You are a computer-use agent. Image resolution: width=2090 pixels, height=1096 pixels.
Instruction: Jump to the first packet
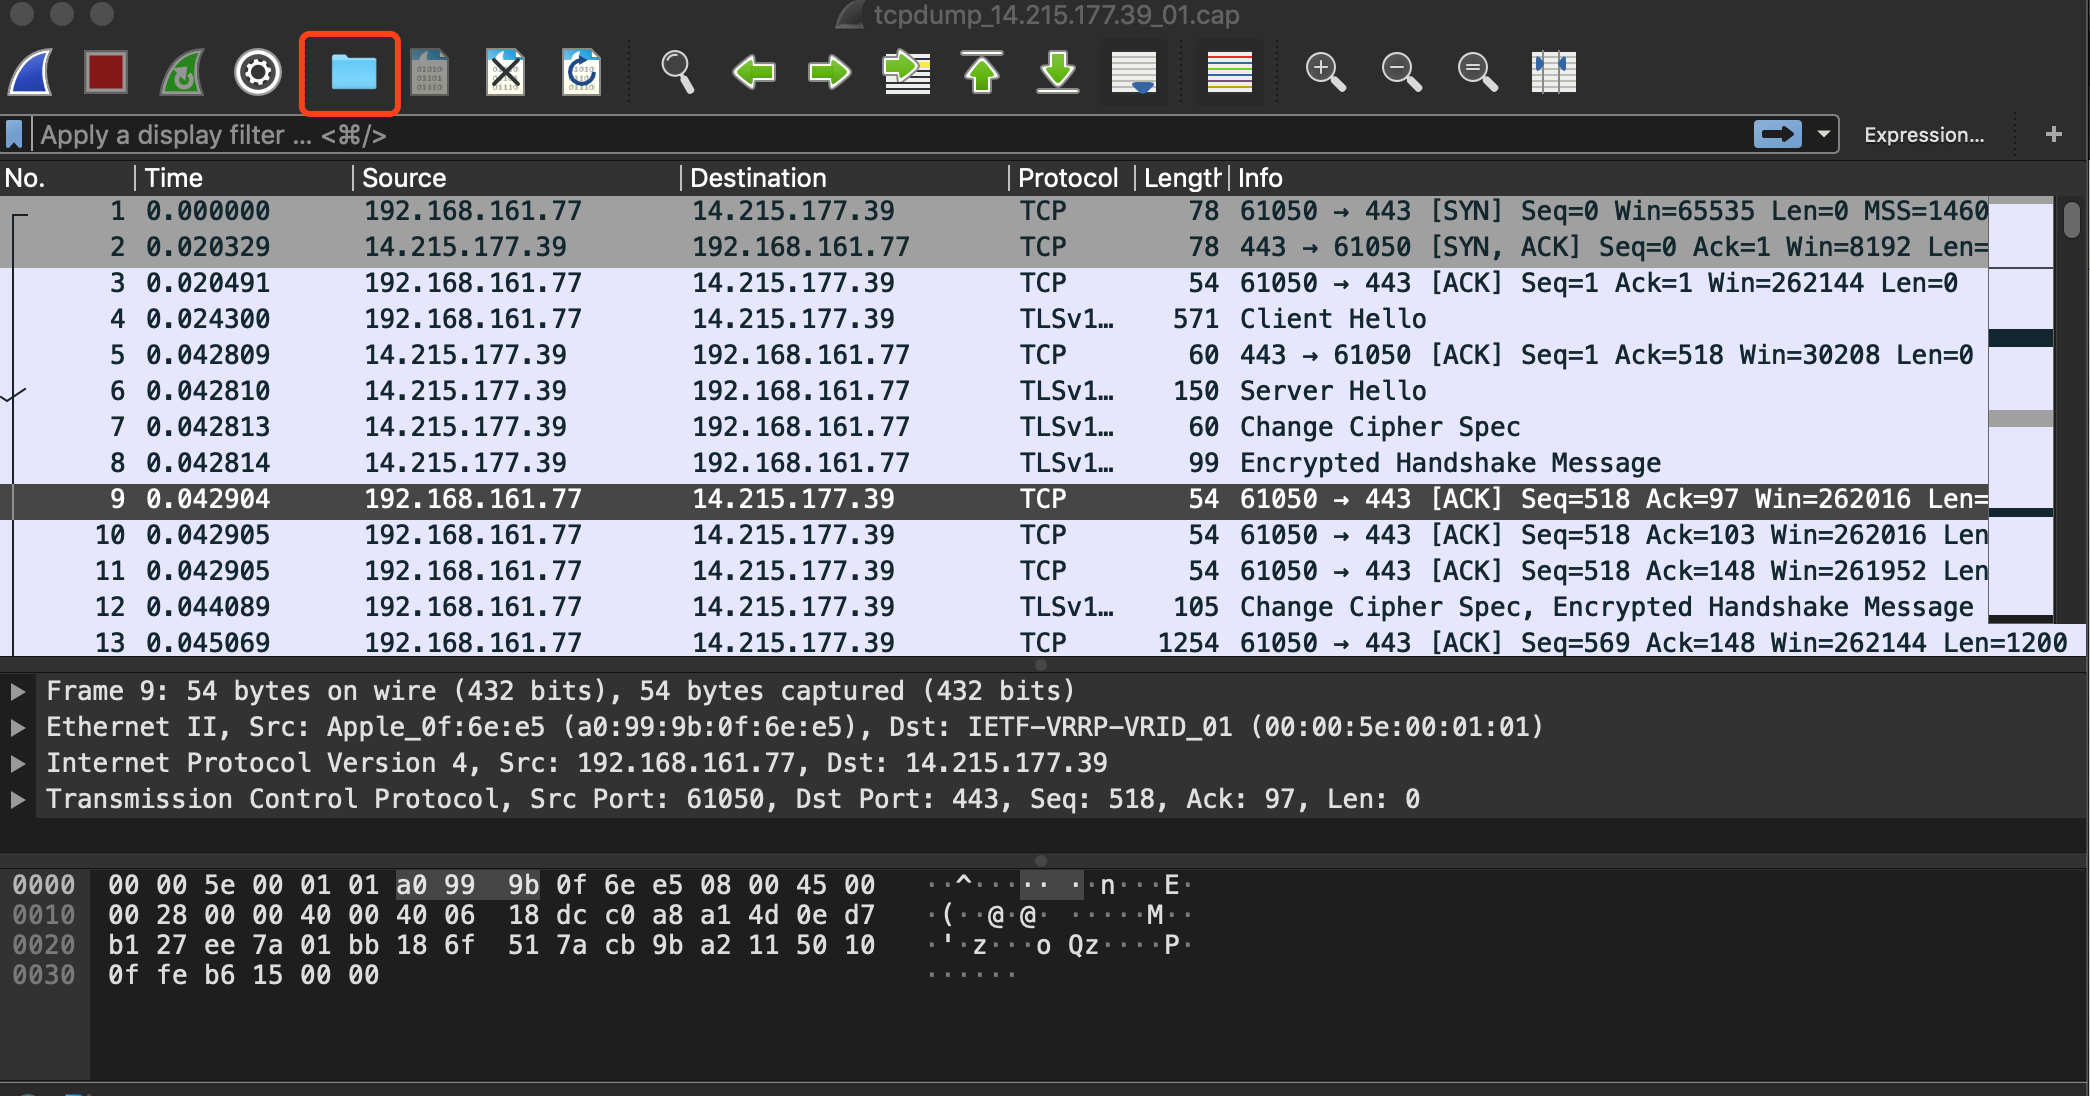[x=982, y=73]
